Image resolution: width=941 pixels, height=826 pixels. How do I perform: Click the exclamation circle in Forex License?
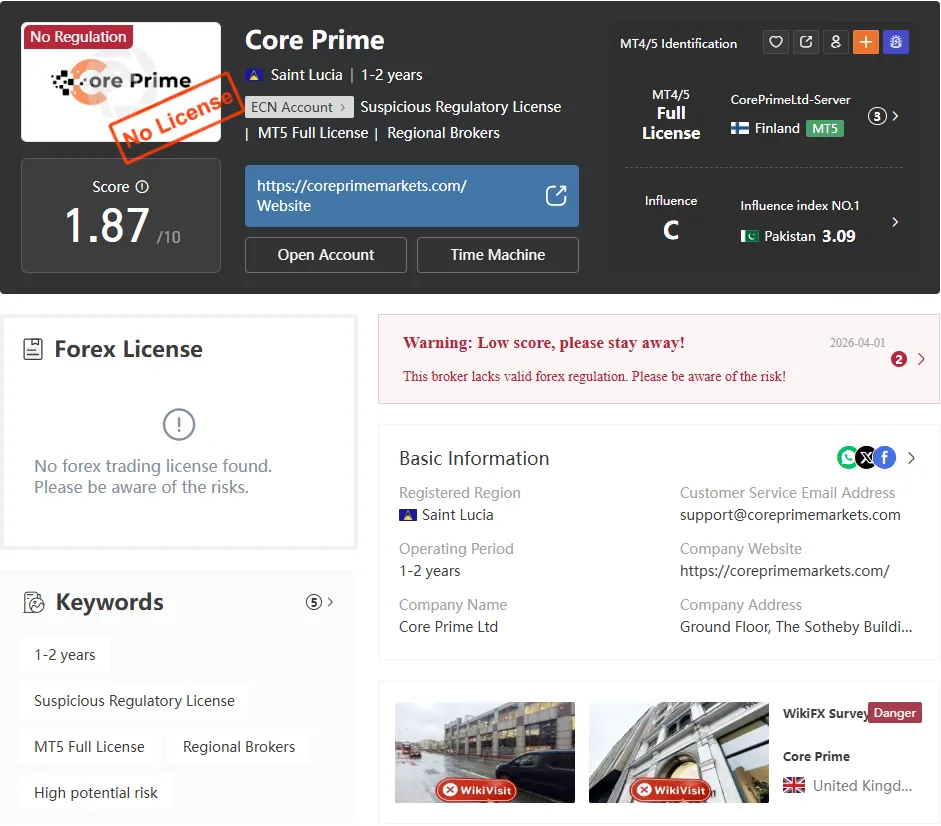(x=179, y=424)
